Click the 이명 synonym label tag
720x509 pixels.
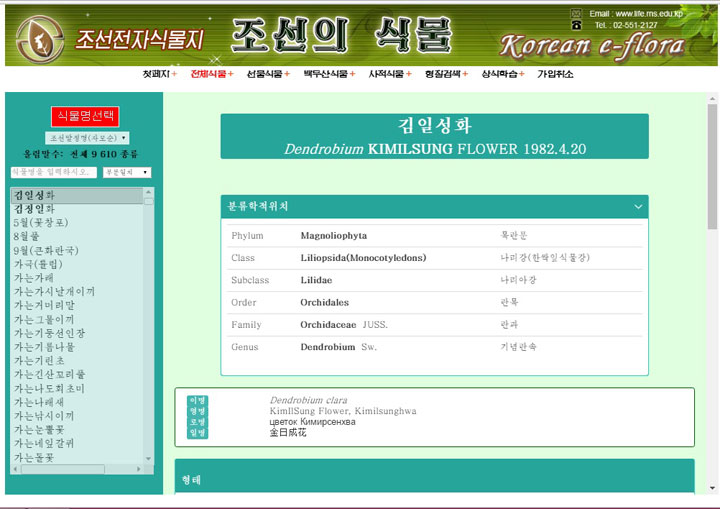197,401
